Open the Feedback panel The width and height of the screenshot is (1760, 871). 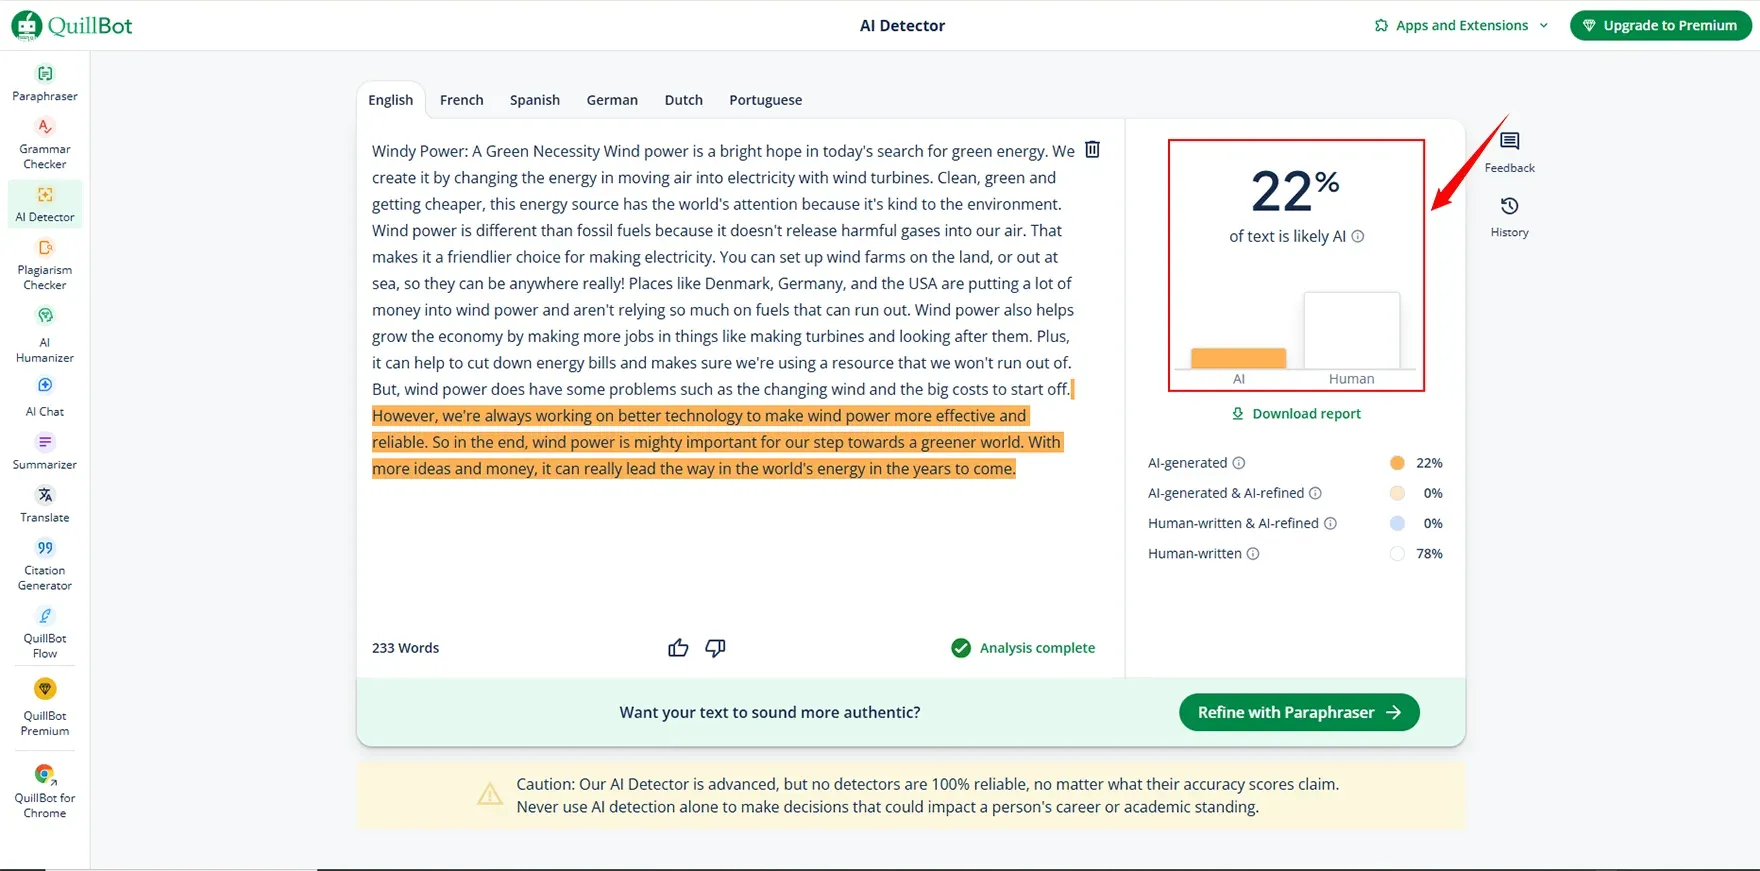[x=1510, y=152]
